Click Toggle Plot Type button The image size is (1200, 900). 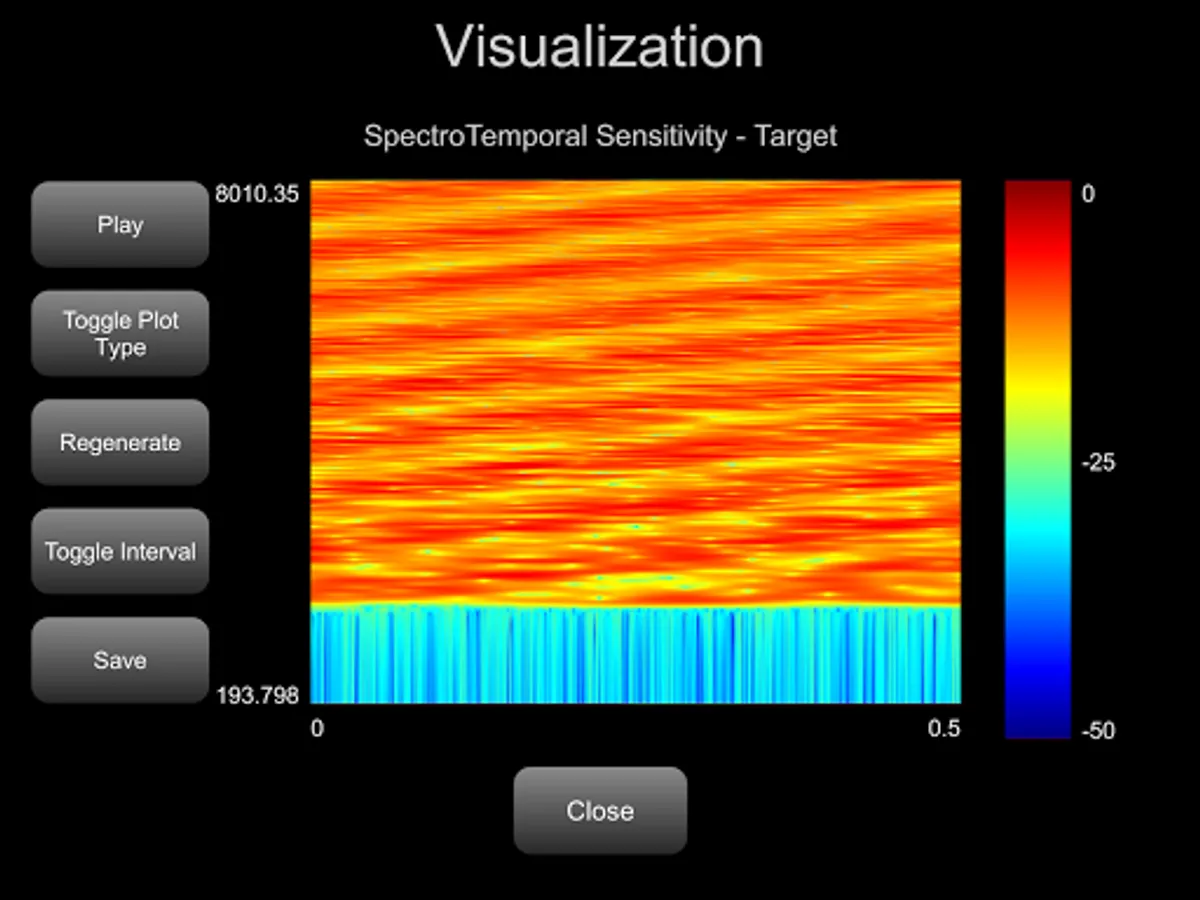click(x=120, y=334)
